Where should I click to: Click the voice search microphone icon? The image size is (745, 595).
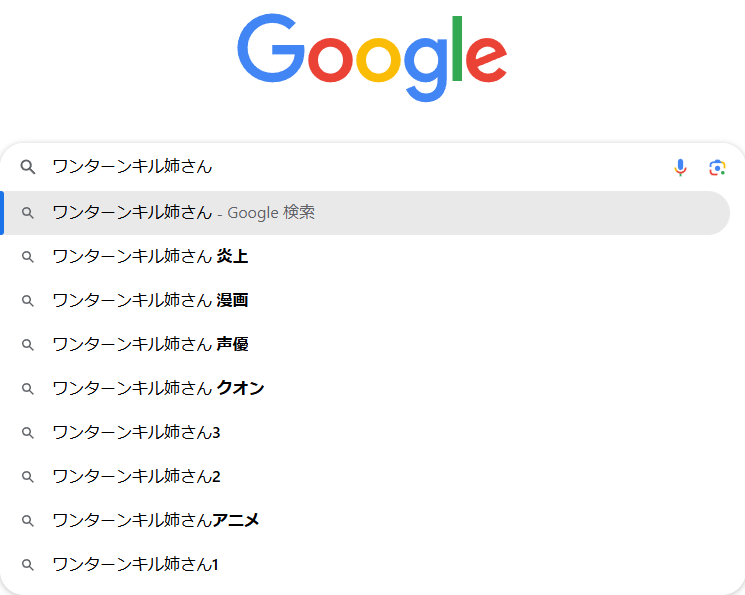[680, 167]
